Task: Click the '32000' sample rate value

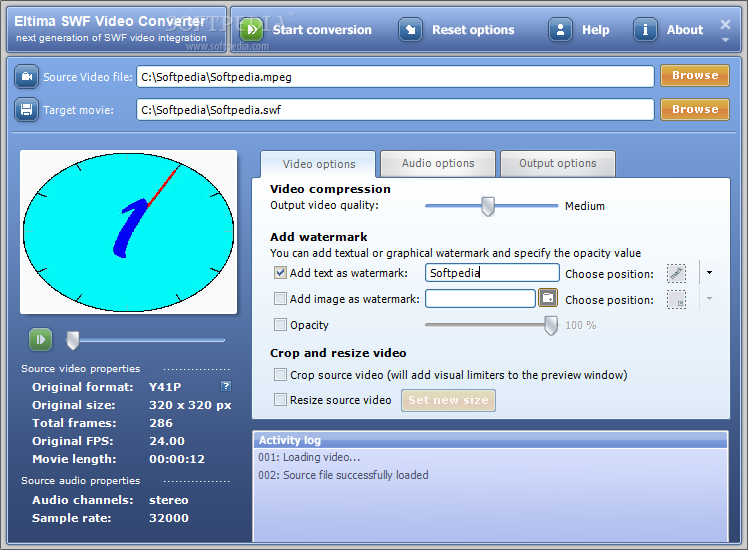Action: [x=168, y=518]
